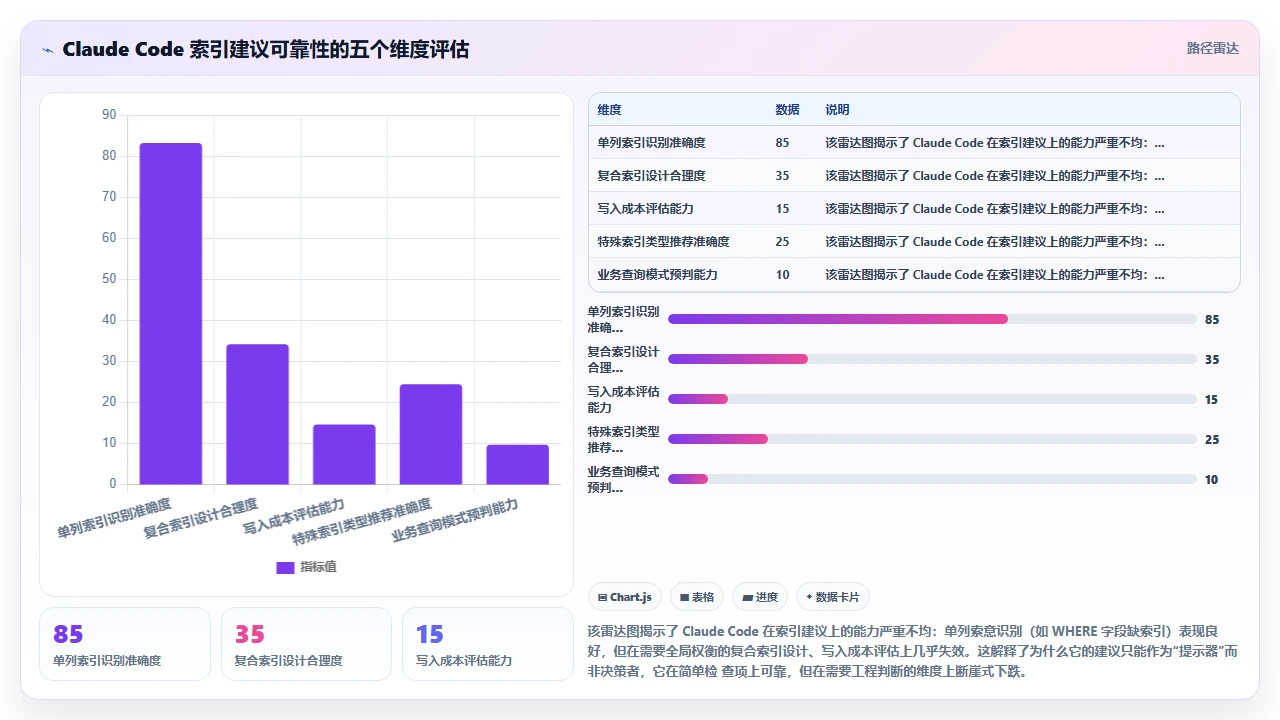
Task: Click the 单列索引识别准确度 bar in chart
Action: pyautogui.click(x=170, y=314)
